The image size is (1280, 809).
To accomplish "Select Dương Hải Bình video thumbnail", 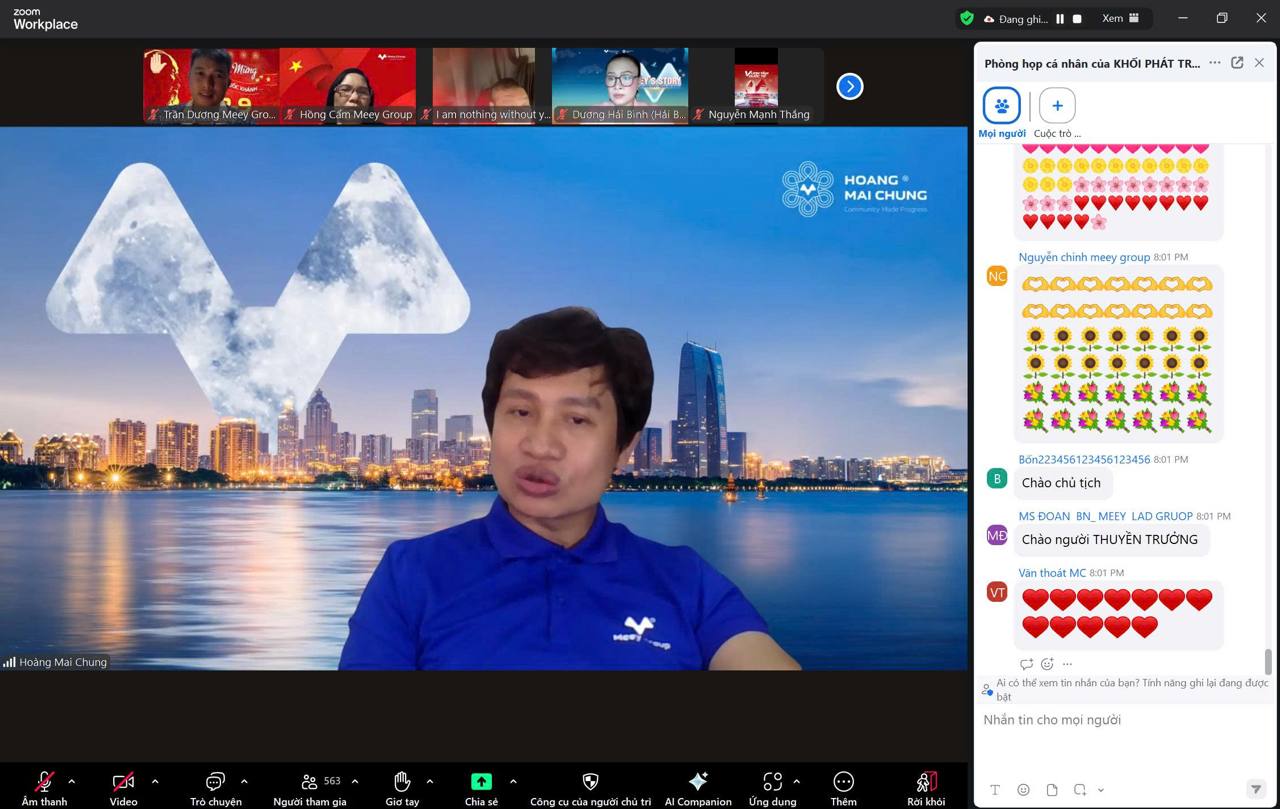I will 620,85.
